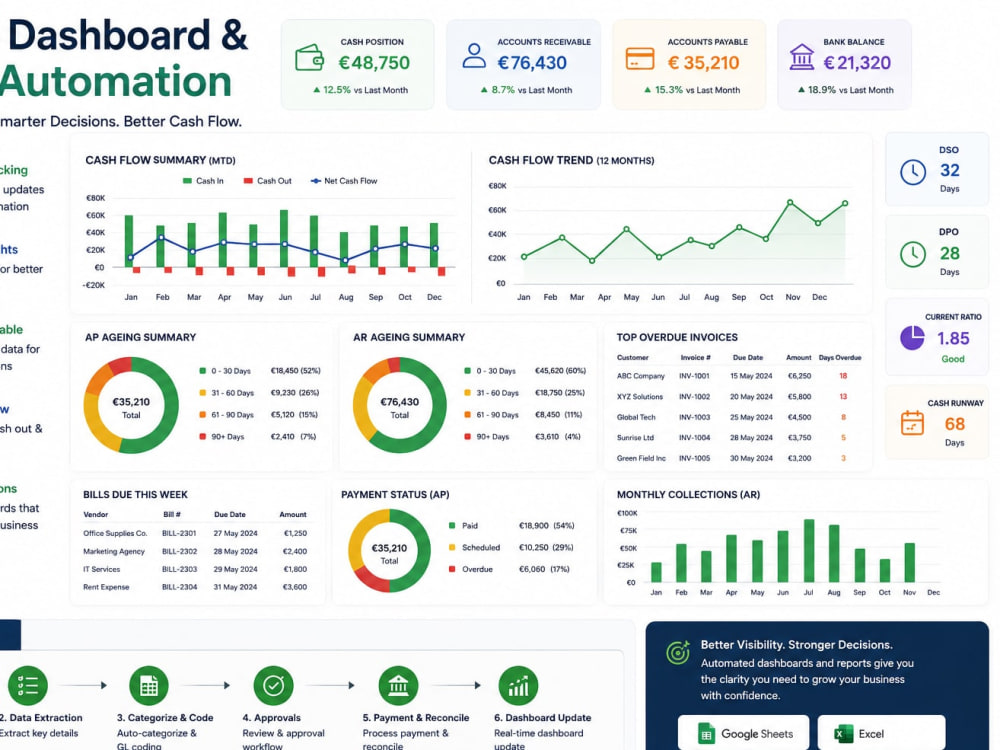Image resolution: width=1000 pixels, height=750 pixels.
Task: Click the Net Cash Flow legend marker
Action: click(x=315, y=181)
